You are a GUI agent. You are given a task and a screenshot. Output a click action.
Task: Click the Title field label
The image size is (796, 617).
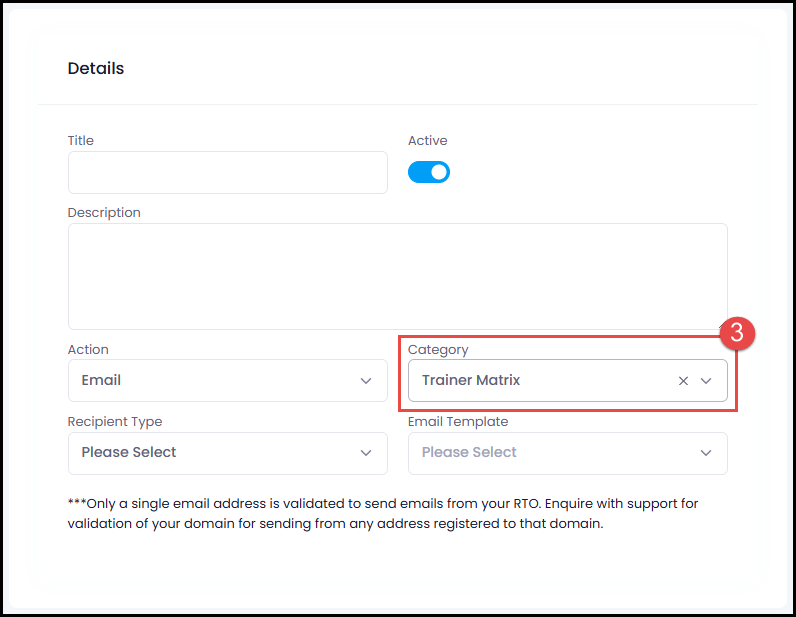81,141
